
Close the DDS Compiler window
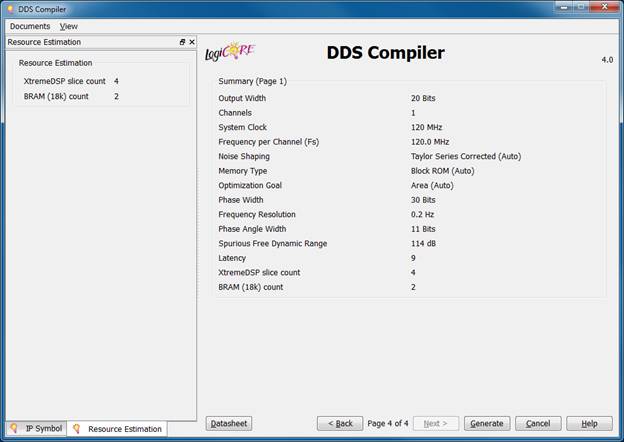pyautogui.click(x=604, y=7)
